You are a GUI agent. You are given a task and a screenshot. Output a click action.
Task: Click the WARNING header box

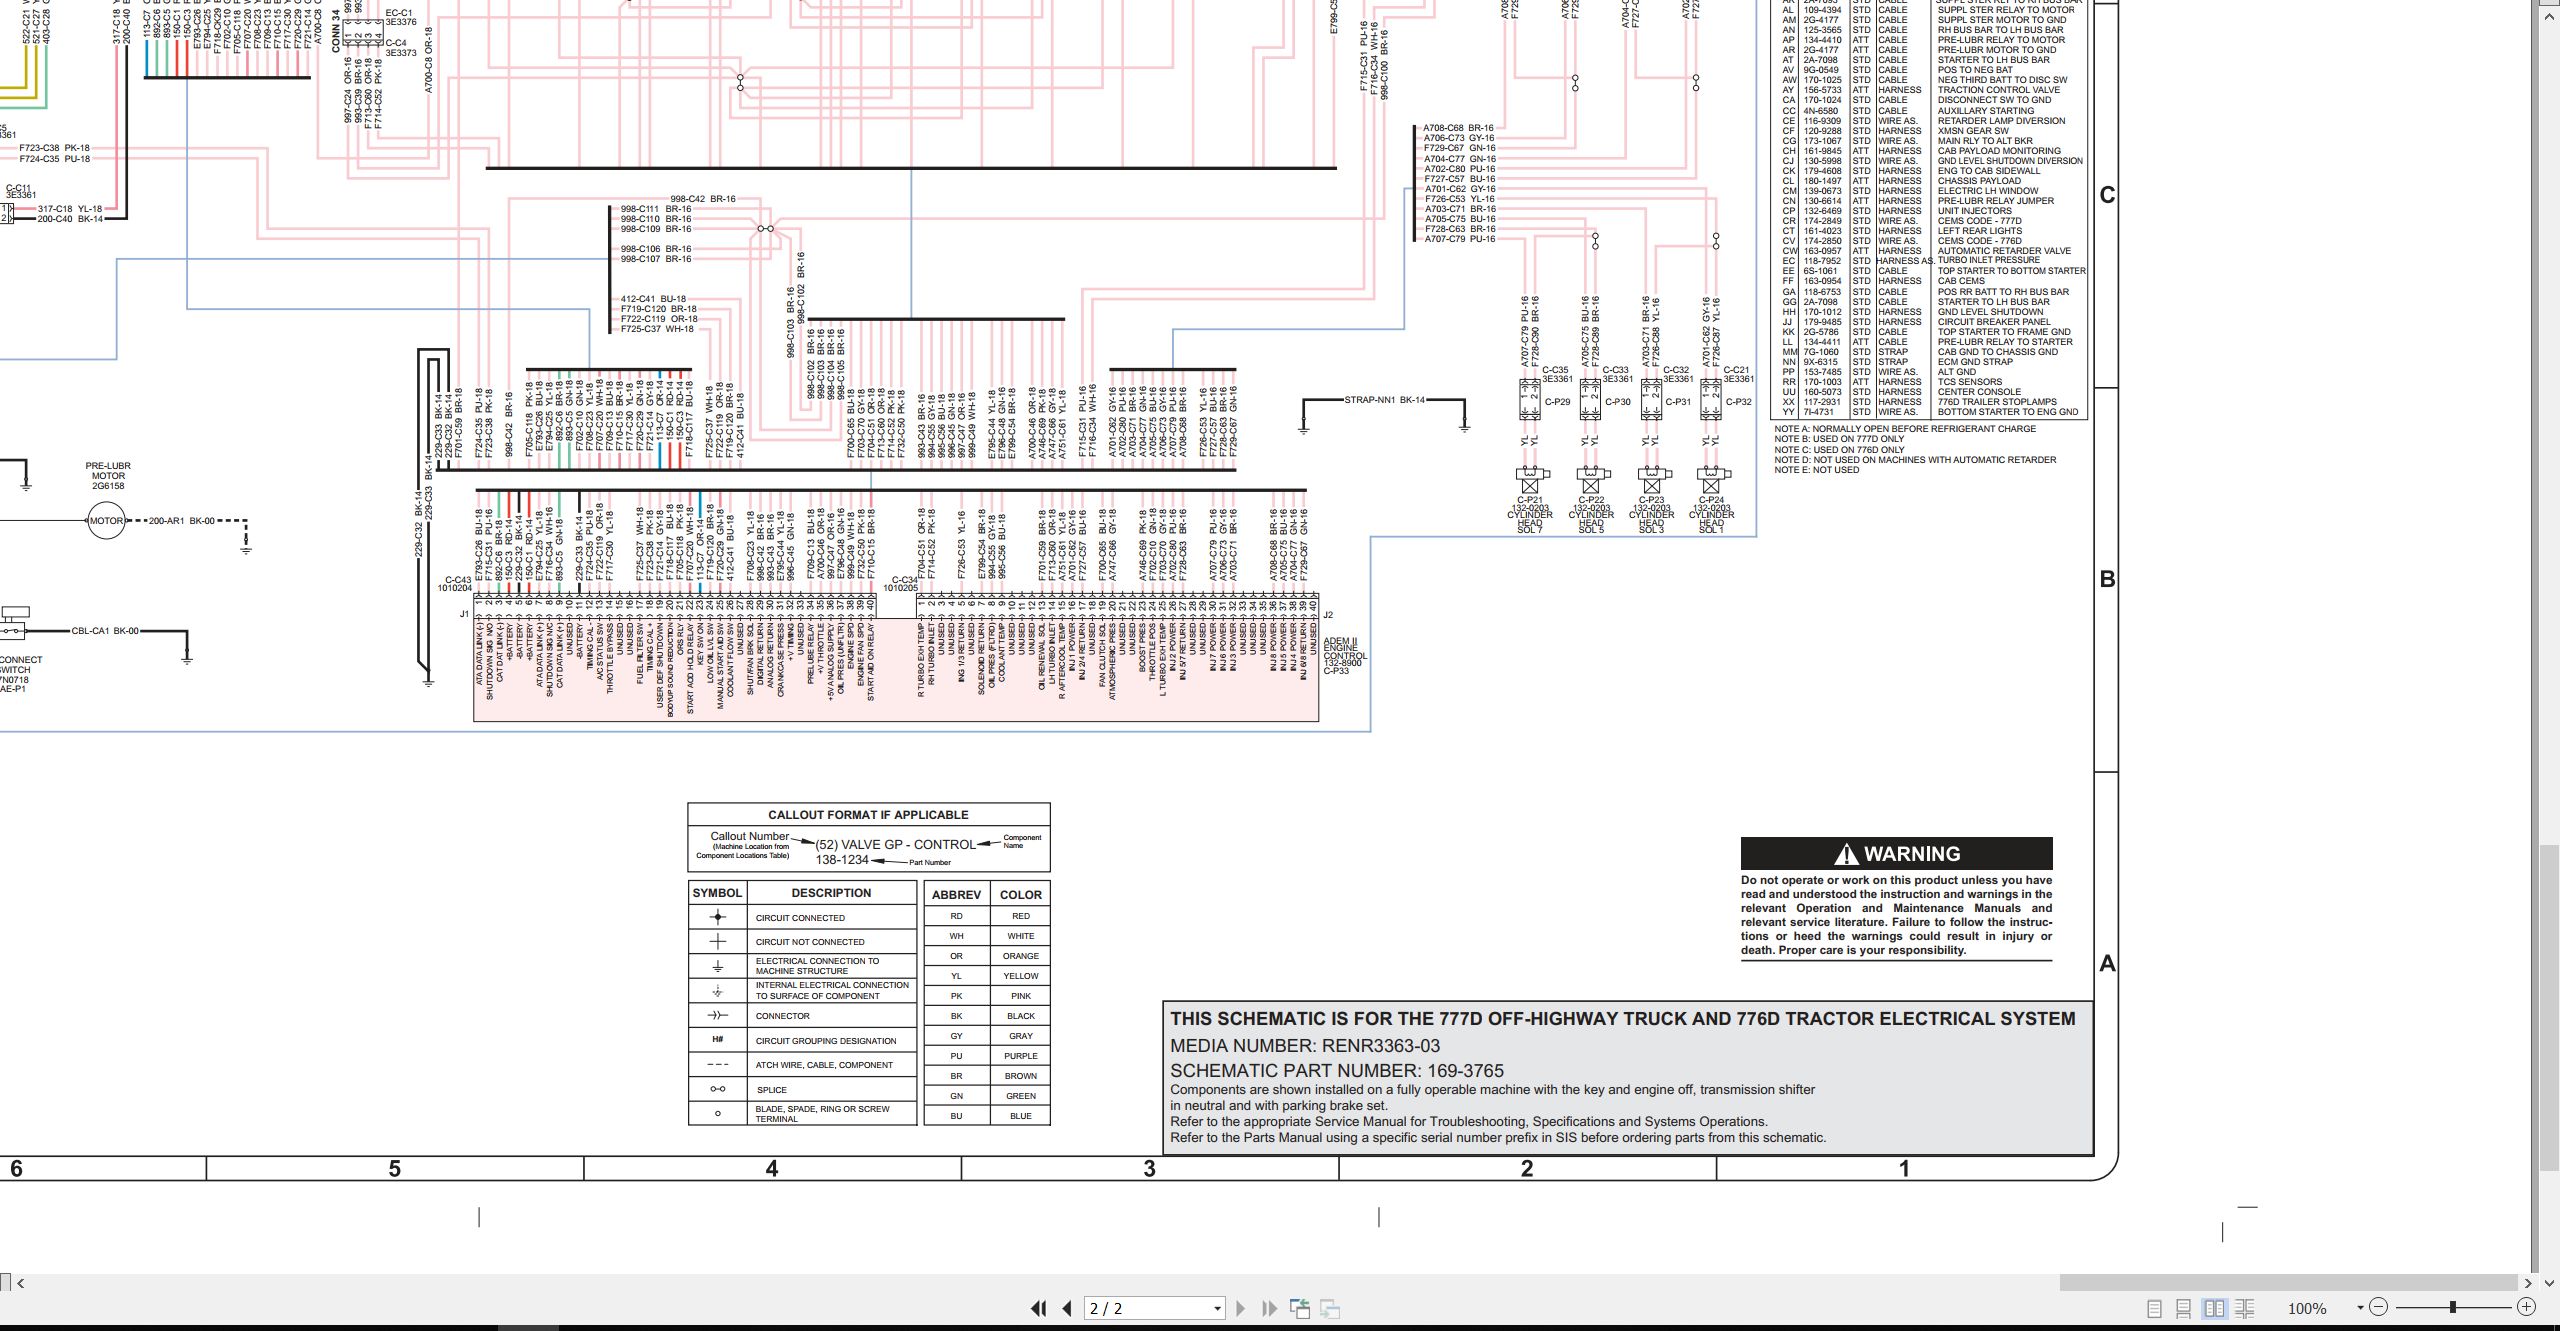(x=1896, y=853)
